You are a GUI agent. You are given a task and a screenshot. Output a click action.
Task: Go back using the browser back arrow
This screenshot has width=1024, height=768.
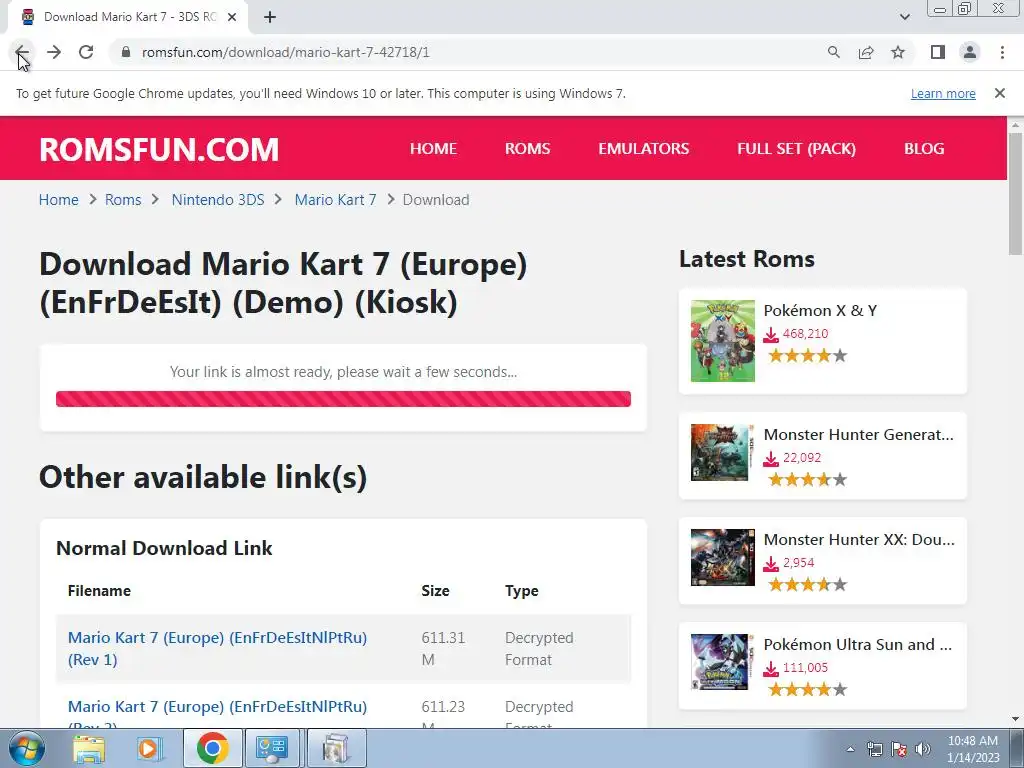click(22, 52)
